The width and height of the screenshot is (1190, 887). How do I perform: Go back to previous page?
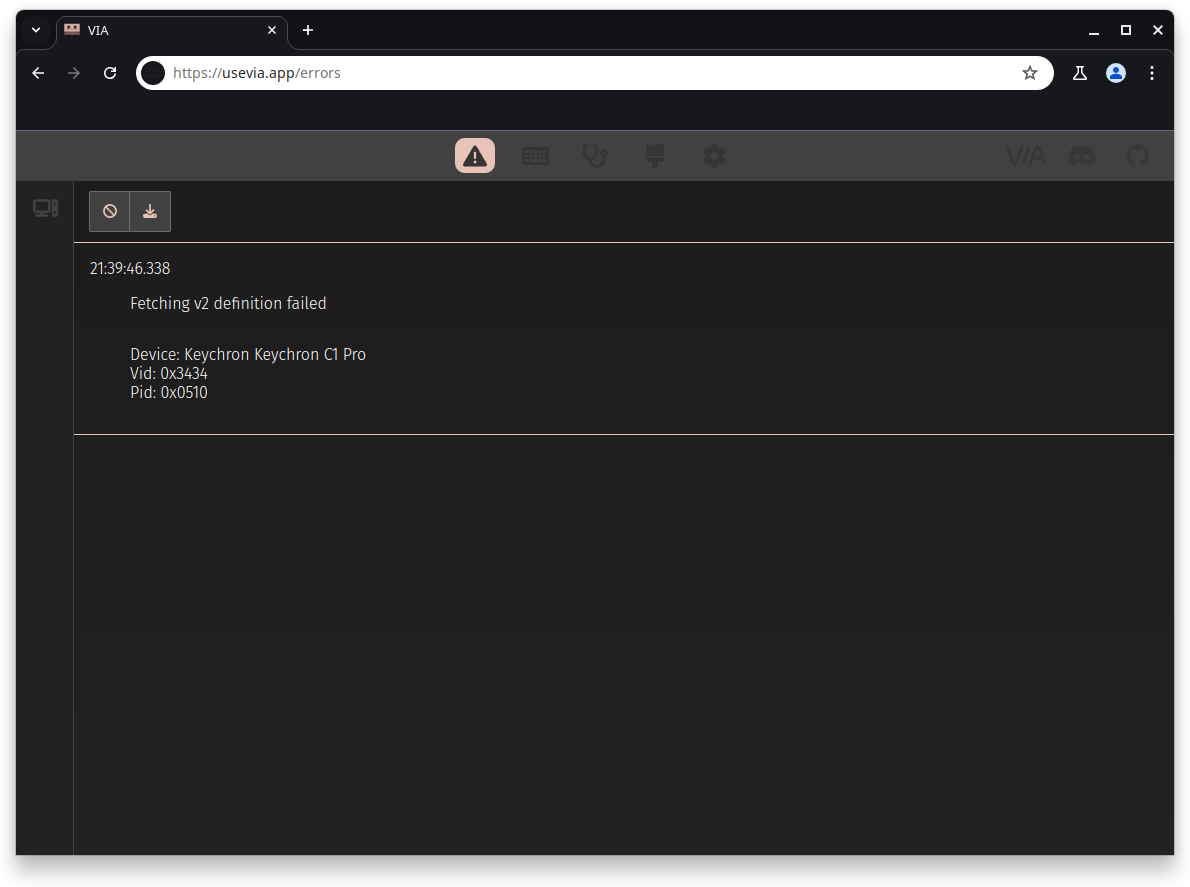pos(38,73)
